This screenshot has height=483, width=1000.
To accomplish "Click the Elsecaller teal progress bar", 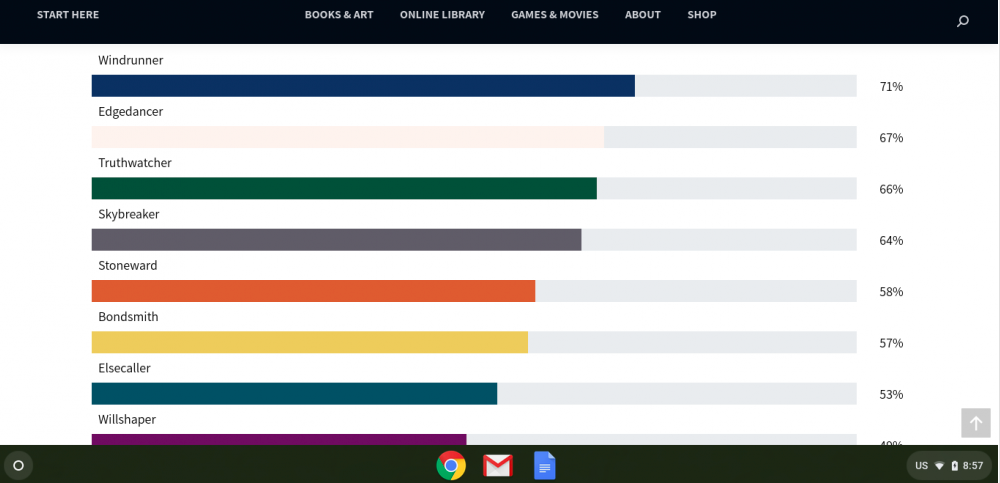I will point(294,394).
